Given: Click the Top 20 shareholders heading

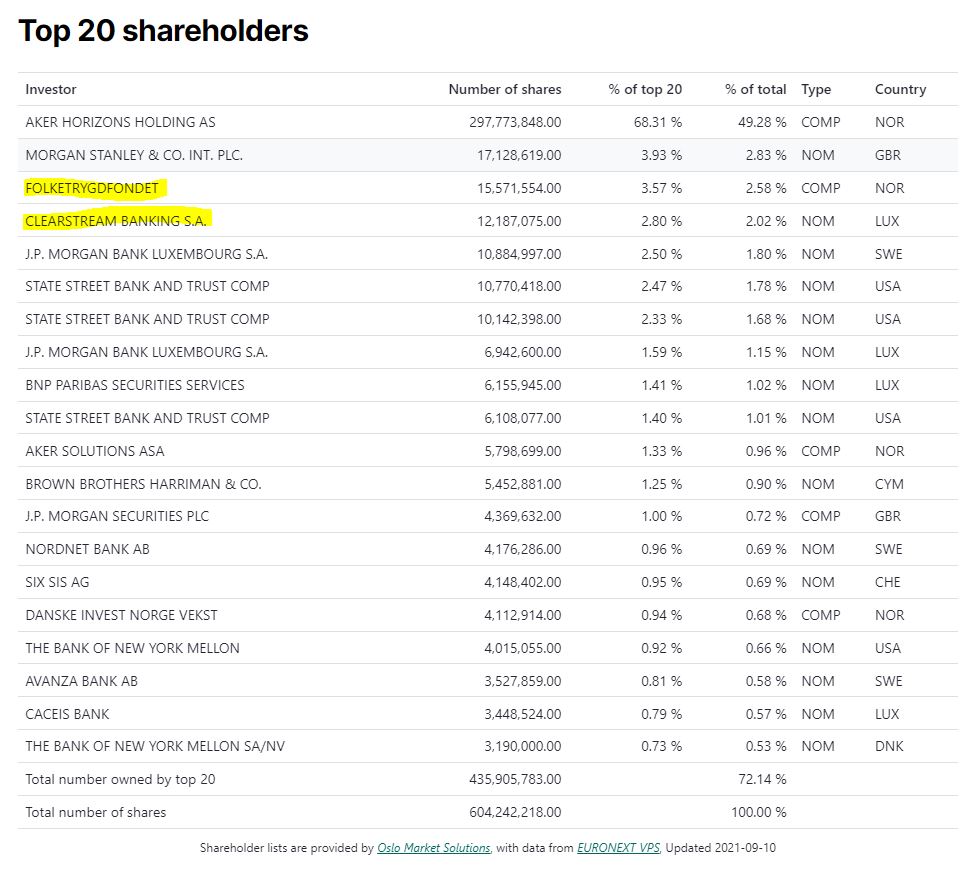Looking at the screenshot, I should 163,31.
